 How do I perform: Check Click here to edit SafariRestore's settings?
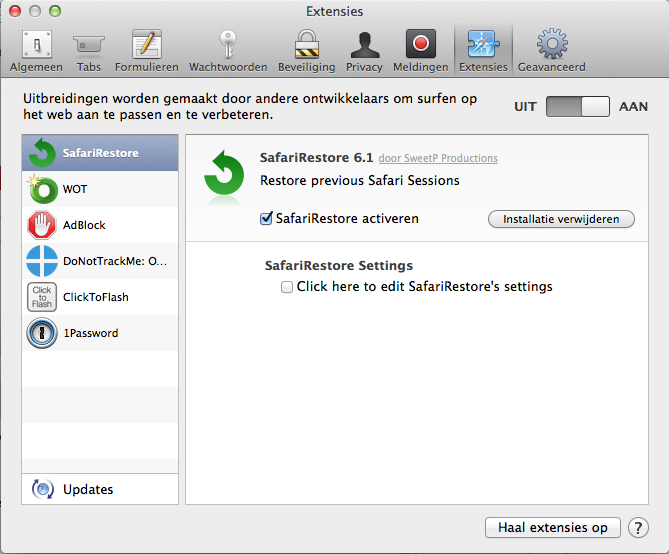click(287, 286)
